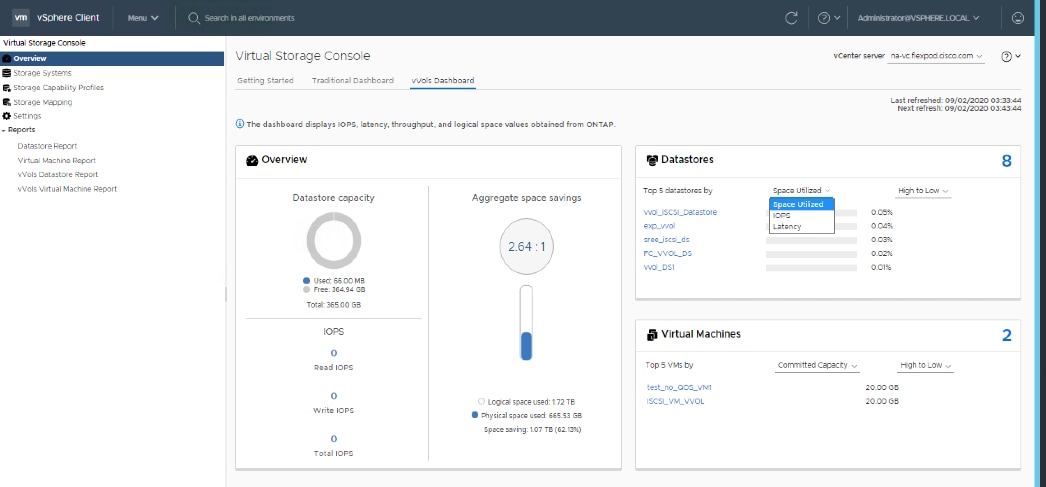Image resolution: width=1046 pixels, height=487 pixels.
Task: Open the FC_VVOL_DS datastore link
Action: pos(666,254)
